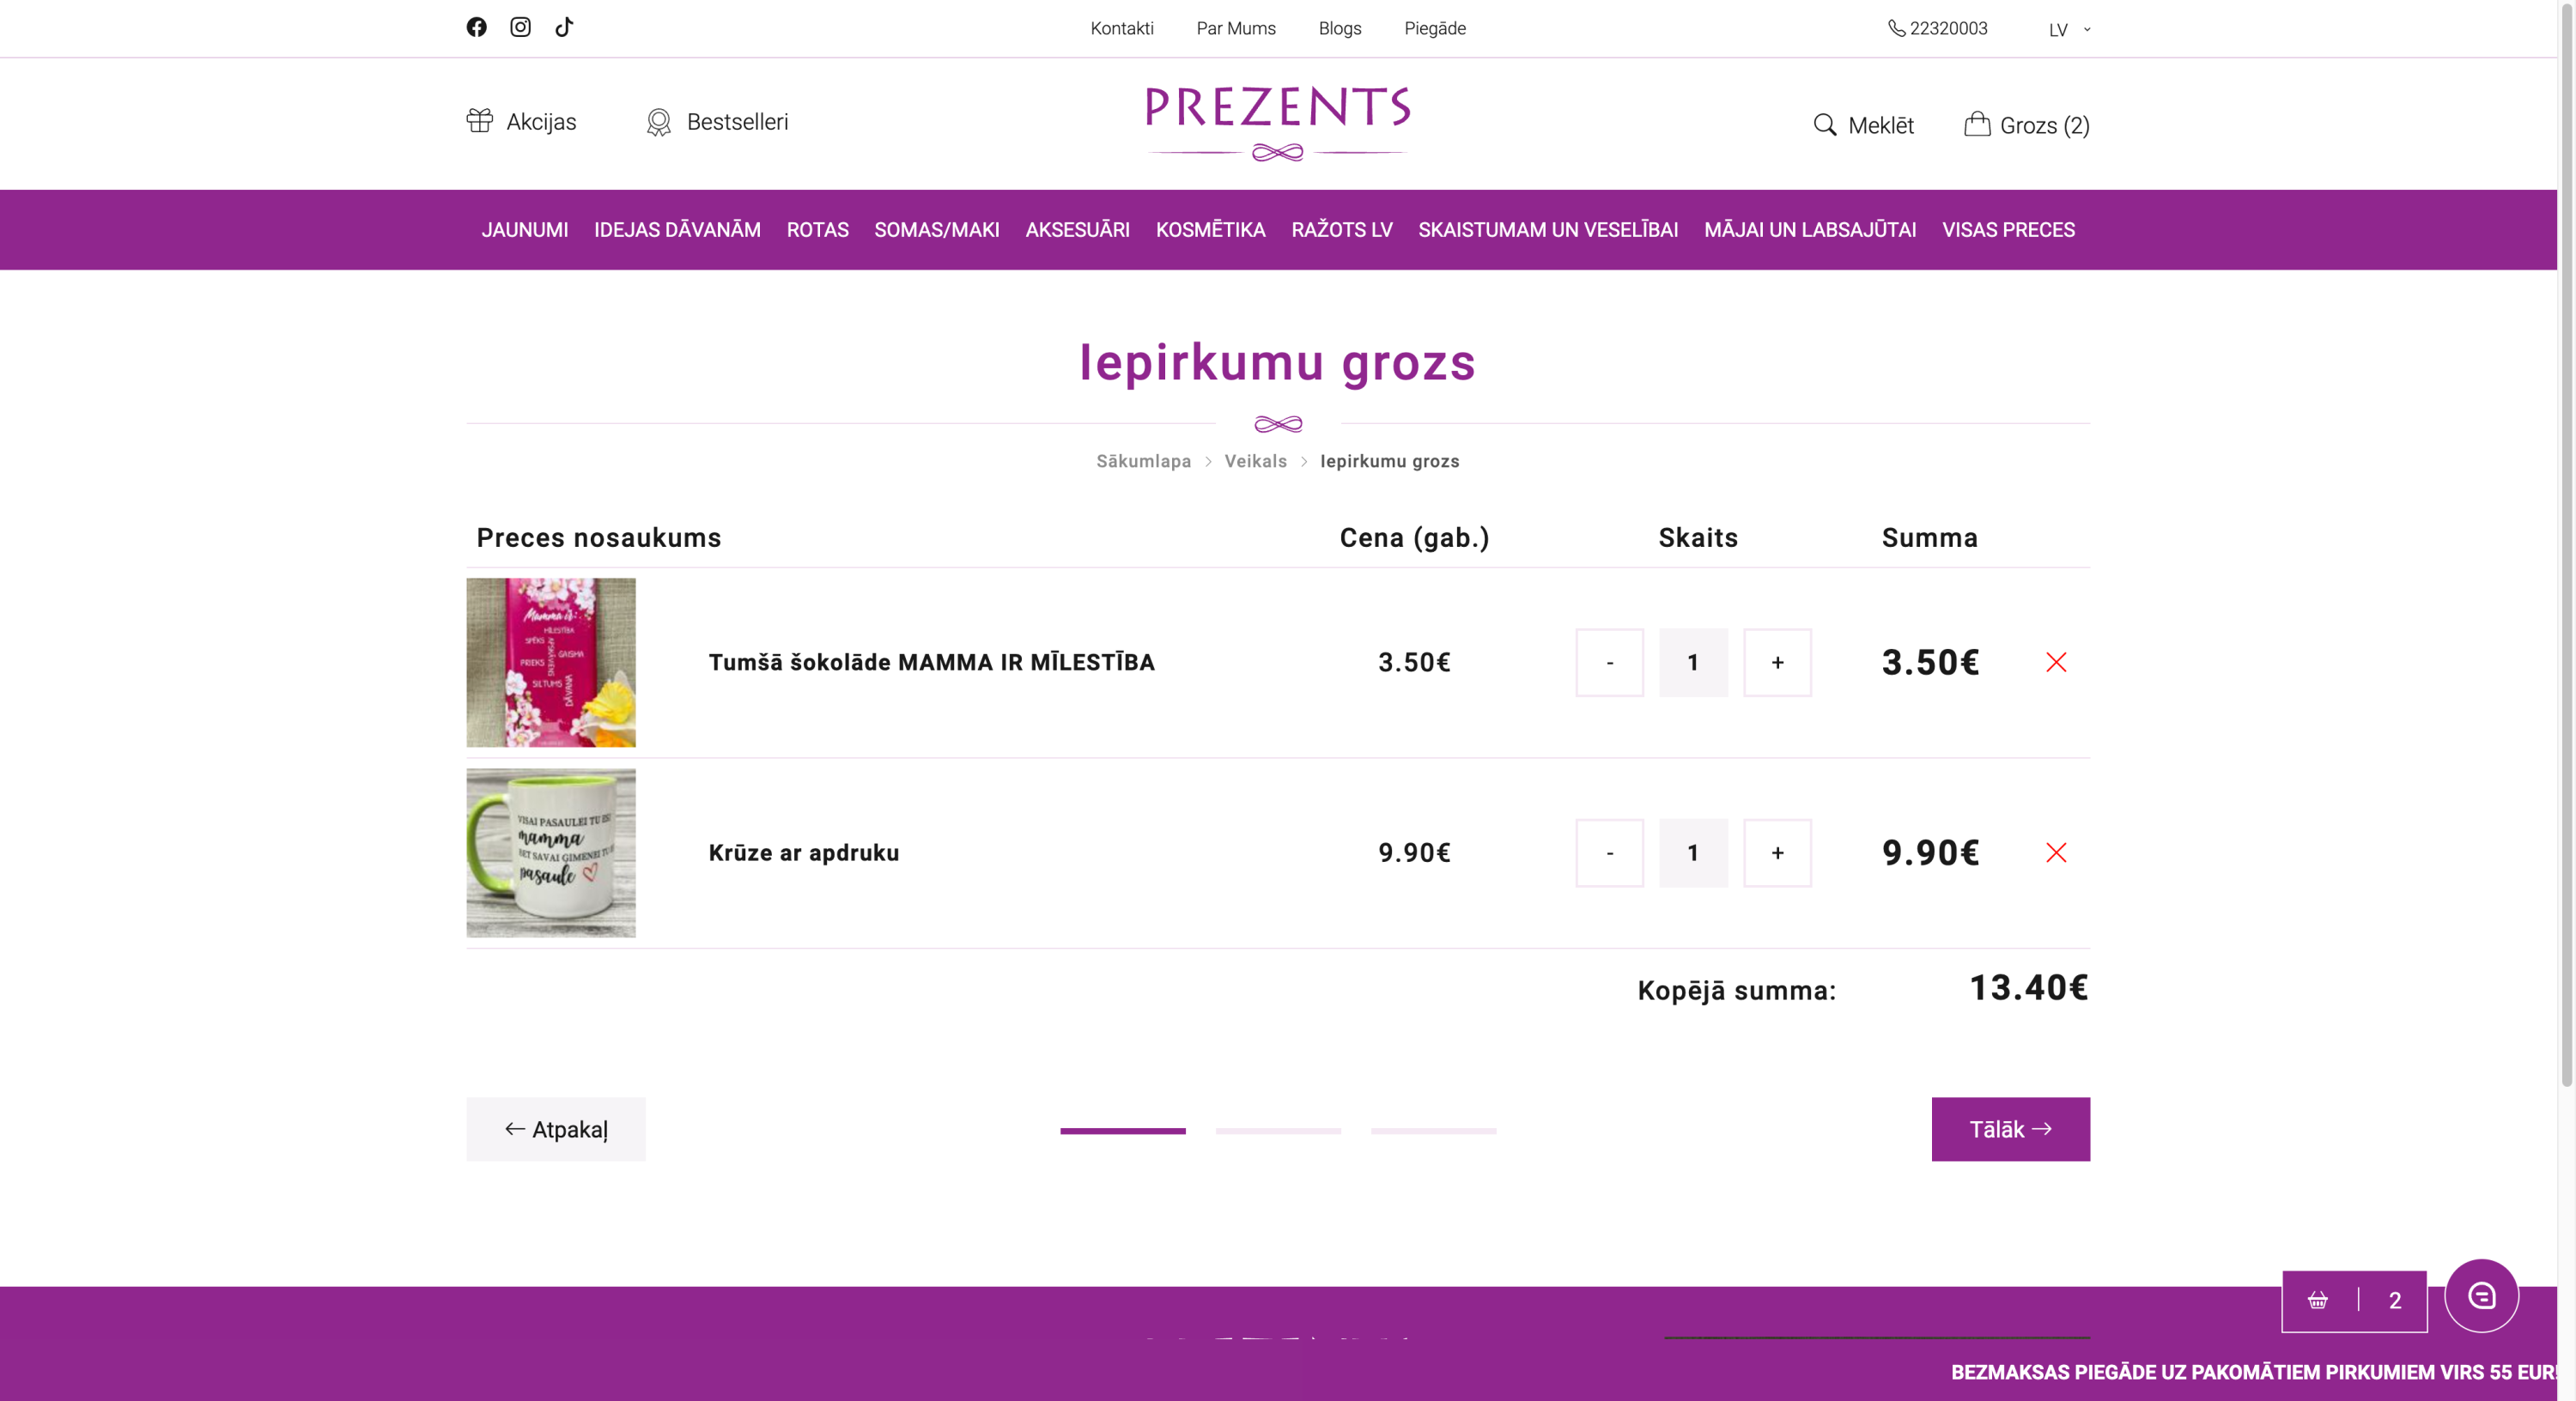This screenshot has height=1401, width=2576.
Task: Open the IDEJAS DĀVANĀM menu
Action: coord(677,230)
